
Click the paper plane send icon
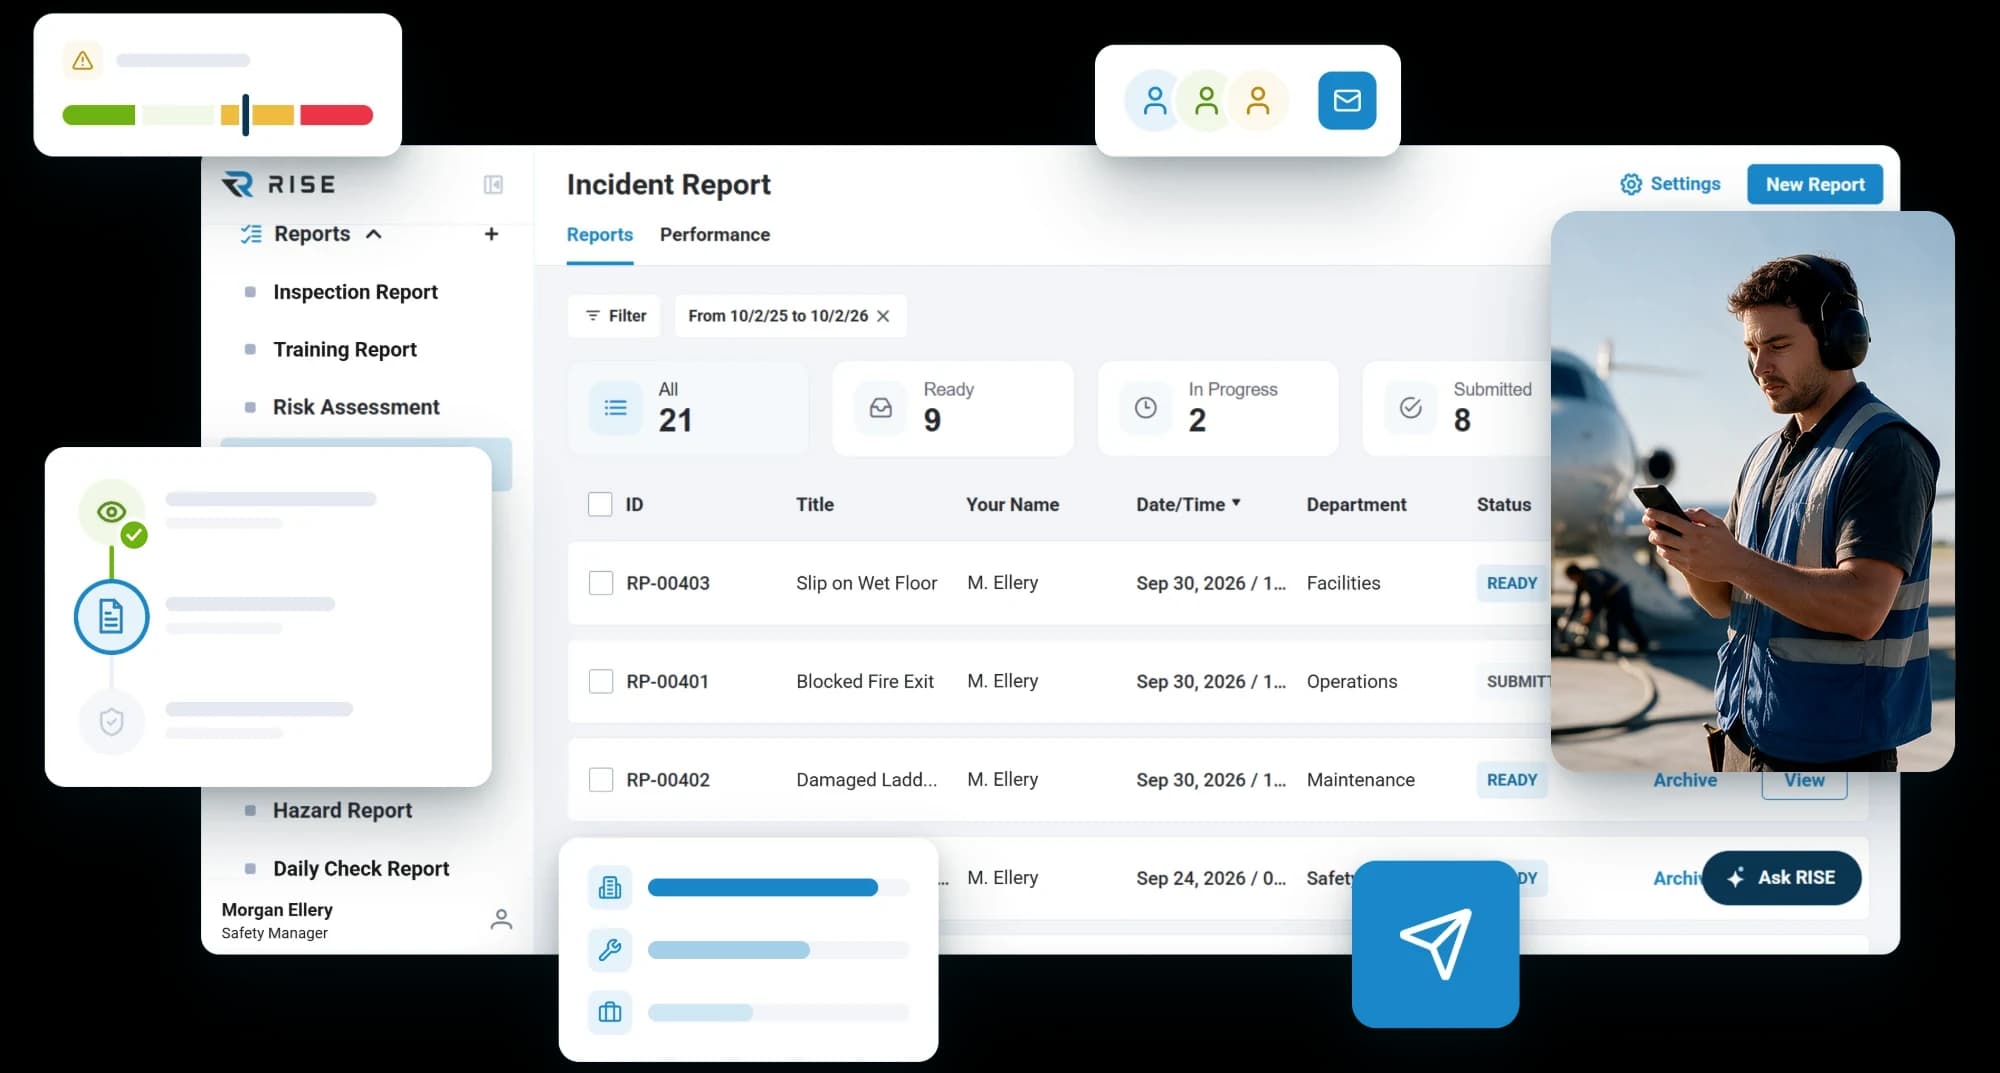(1435, 943)
